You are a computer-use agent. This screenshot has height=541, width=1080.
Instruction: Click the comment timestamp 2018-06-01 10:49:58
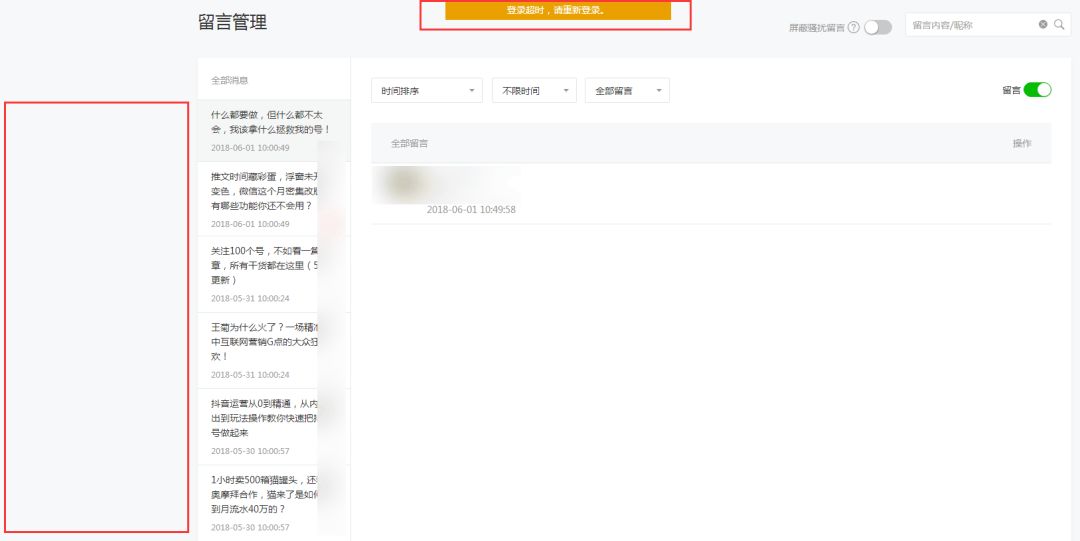471,210
